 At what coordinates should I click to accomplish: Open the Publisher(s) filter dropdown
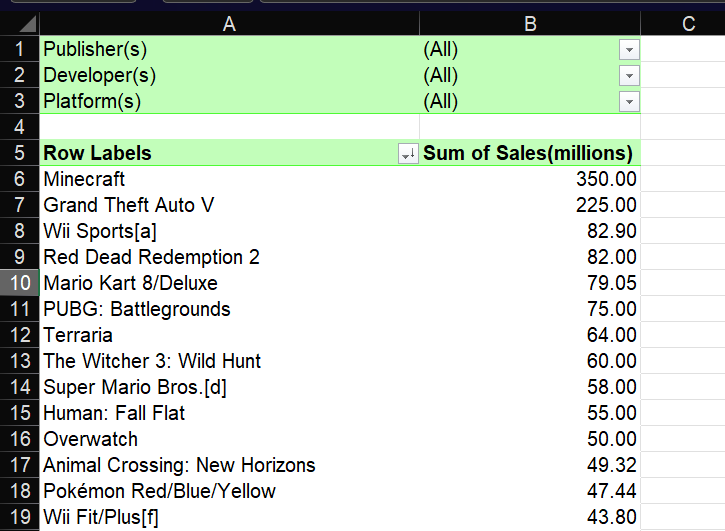point(629,49)
